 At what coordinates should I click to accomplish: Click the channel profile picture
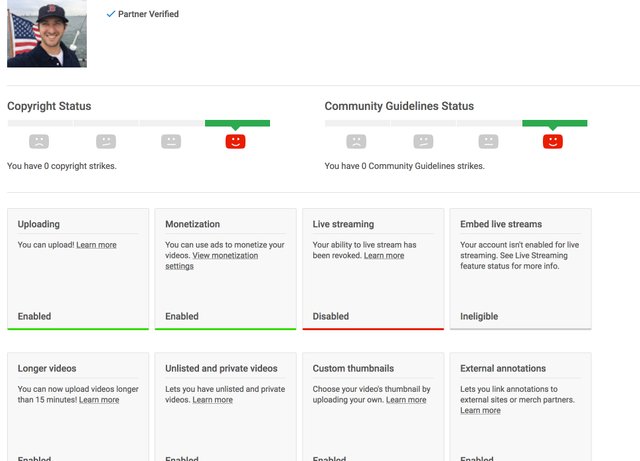click(x=47, y=33)
